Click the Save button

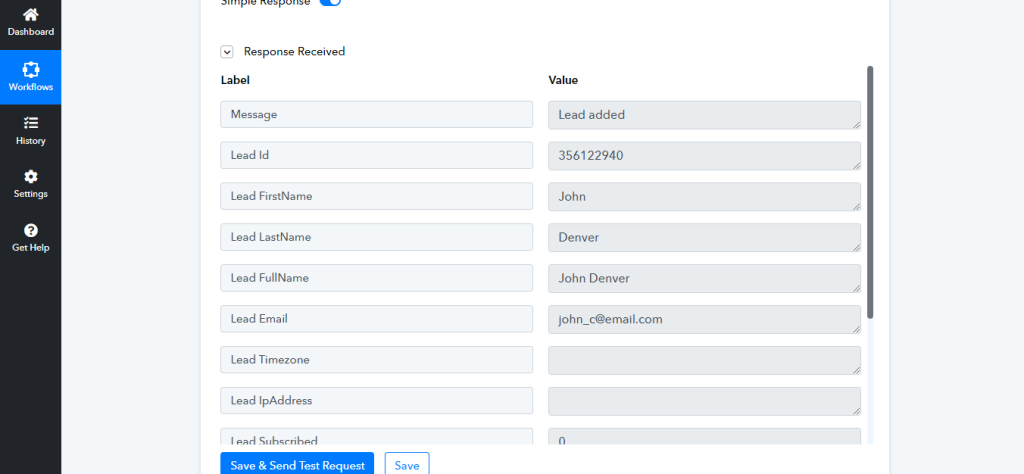point(407,464)
